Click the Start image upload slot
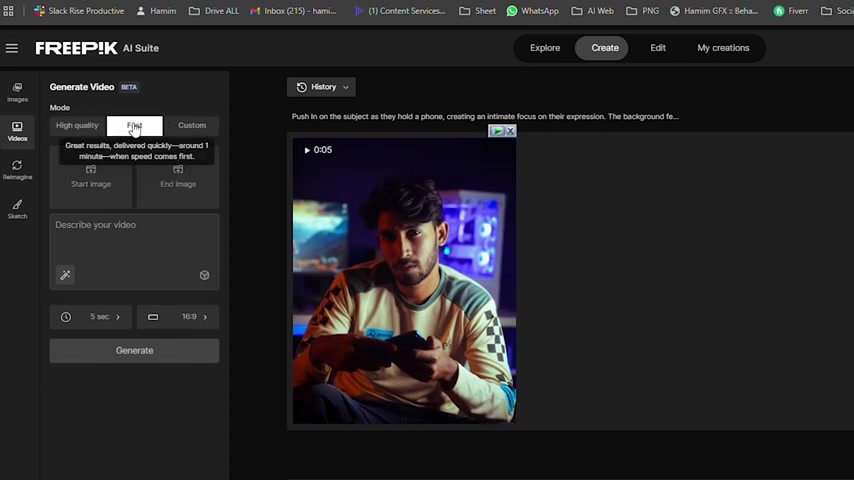The width and height of the screenshot is (854, 480). (91, 178)
